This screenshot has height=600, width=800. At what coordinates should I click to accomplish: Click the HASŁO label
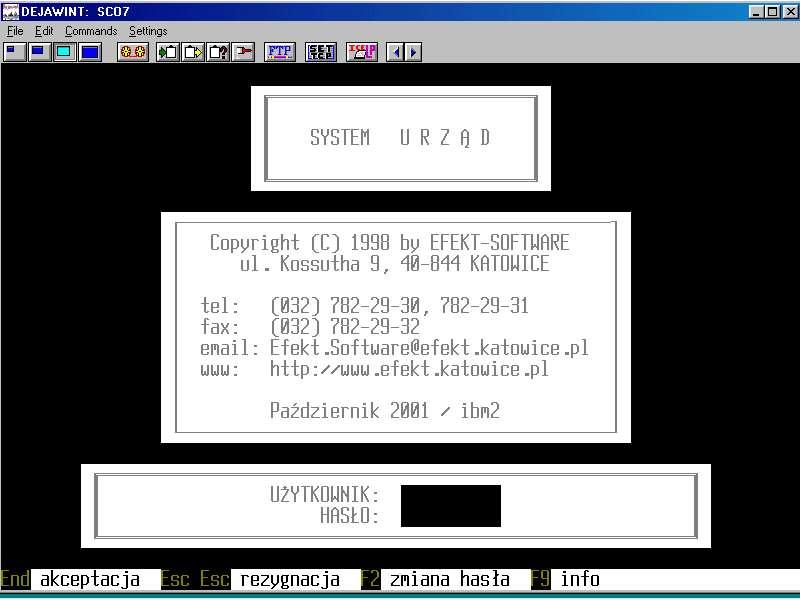[x=349, y=516]
